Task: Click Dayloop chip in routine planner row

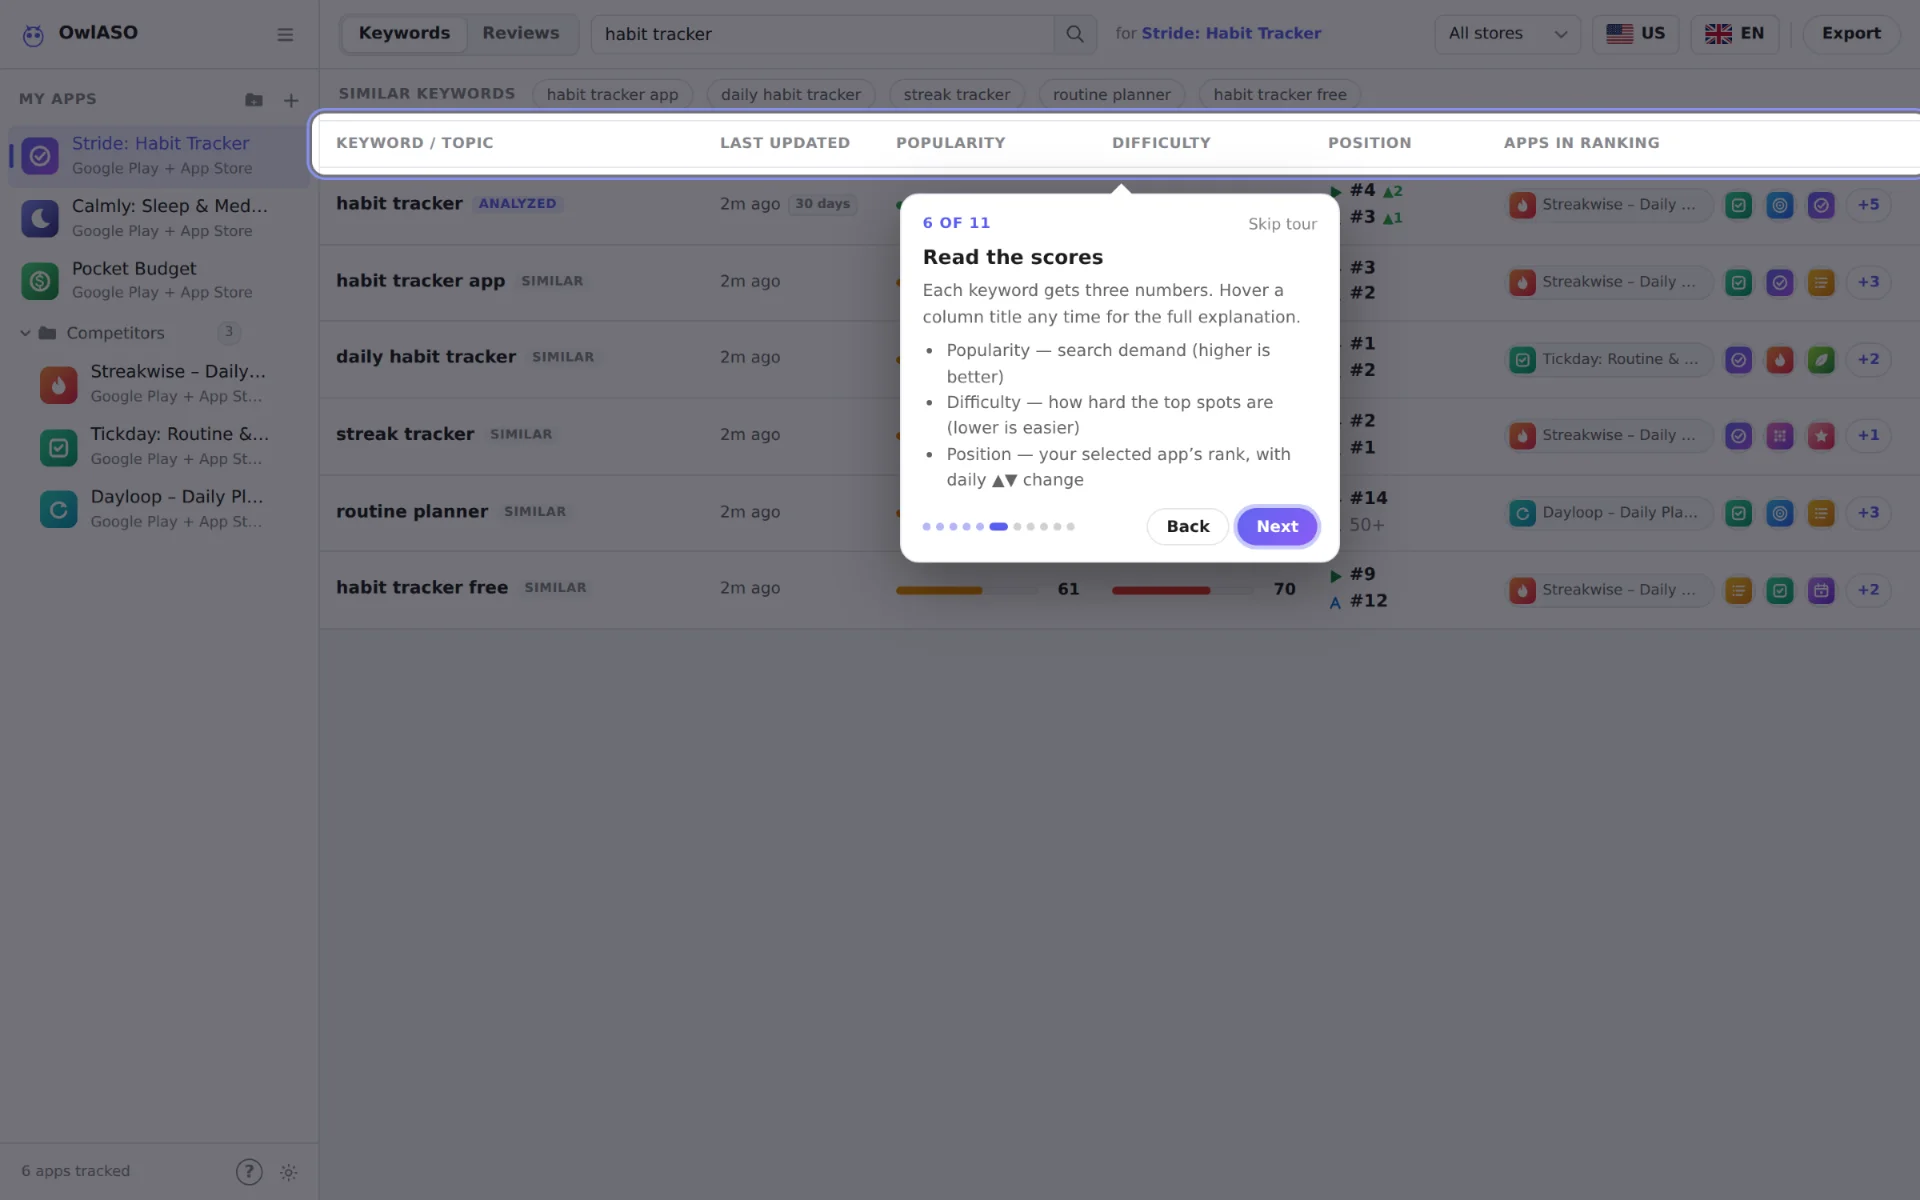Action: point(1609,513)
